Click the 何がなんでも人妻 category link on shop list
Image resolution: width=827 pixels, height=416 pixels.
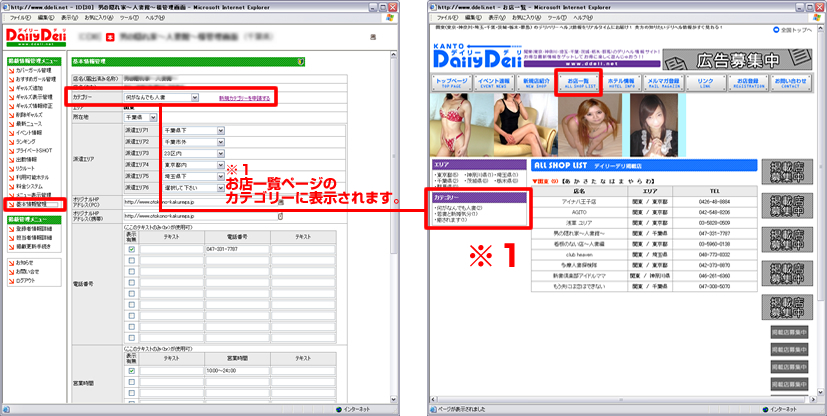pos(458,208)
